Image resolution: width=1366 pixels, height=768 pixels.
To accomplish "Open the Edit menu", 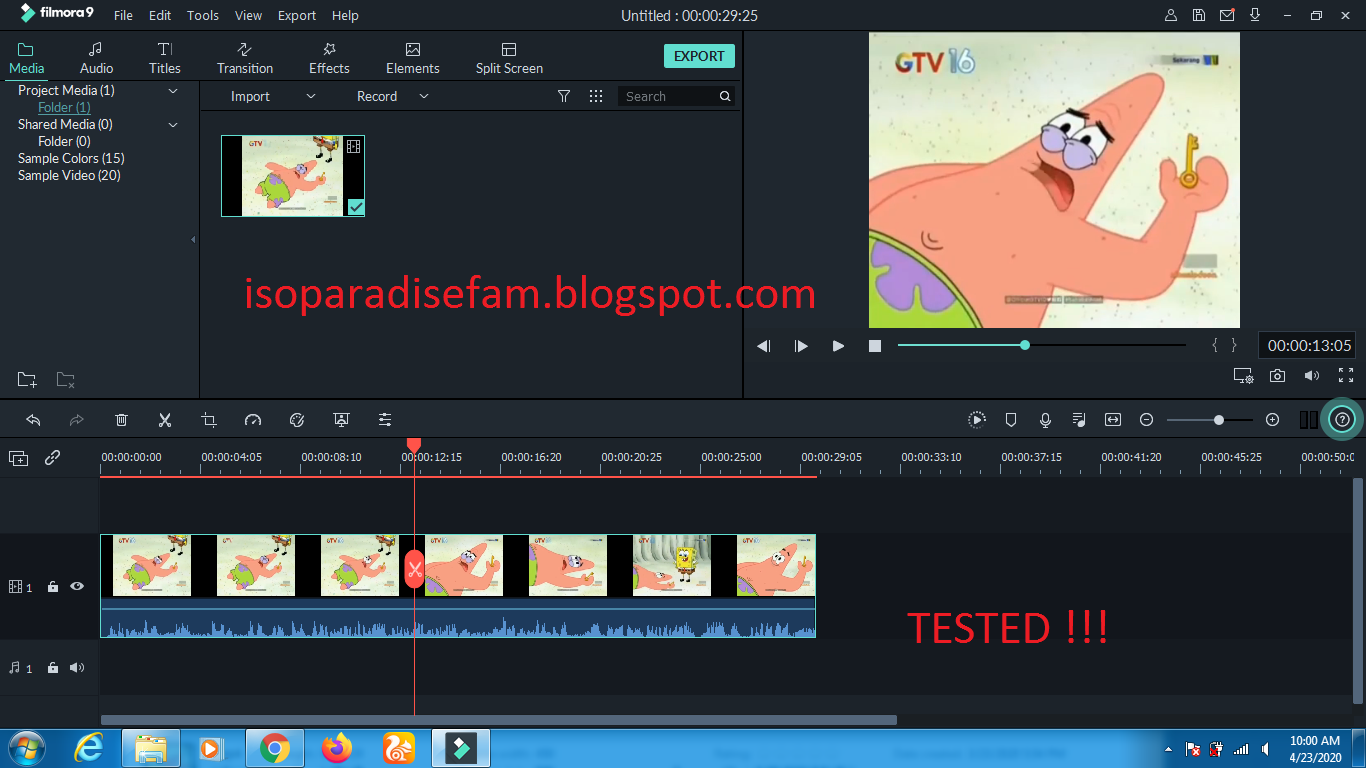I will point(160,16).
